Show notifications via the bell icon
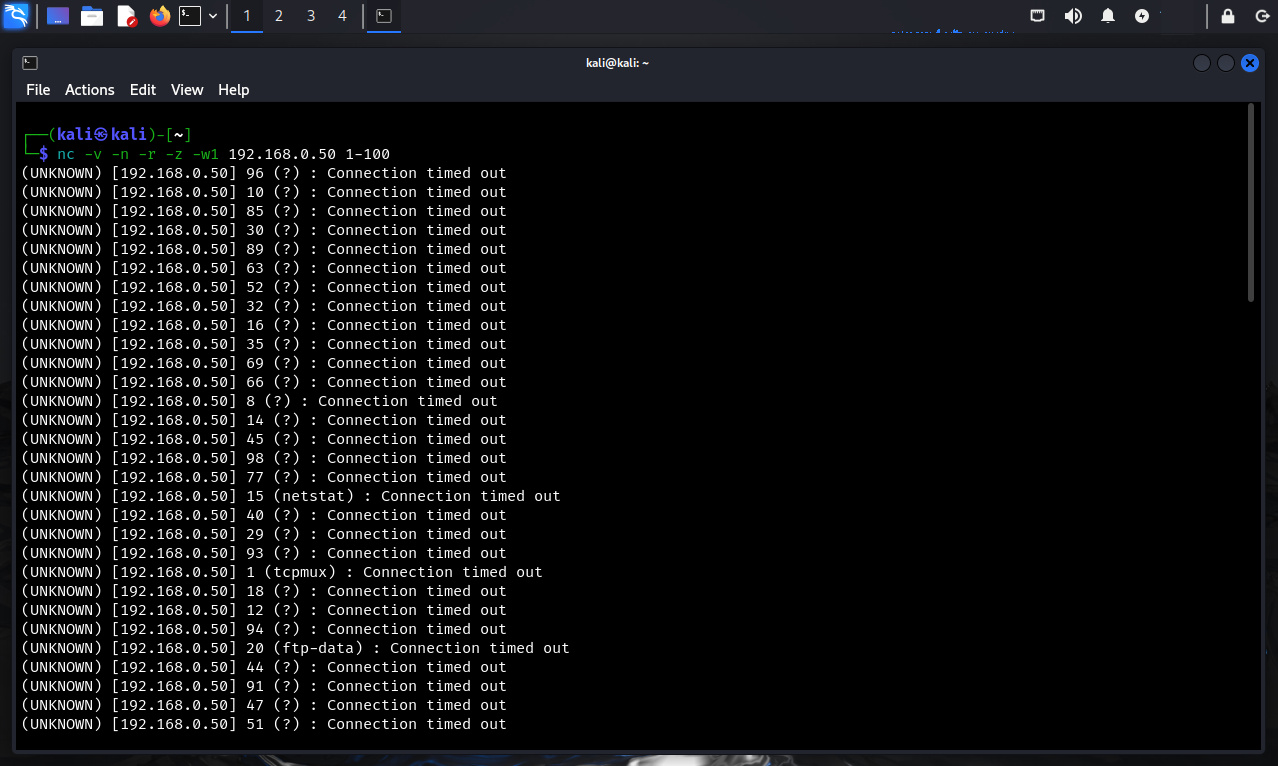 [1108, 16]
